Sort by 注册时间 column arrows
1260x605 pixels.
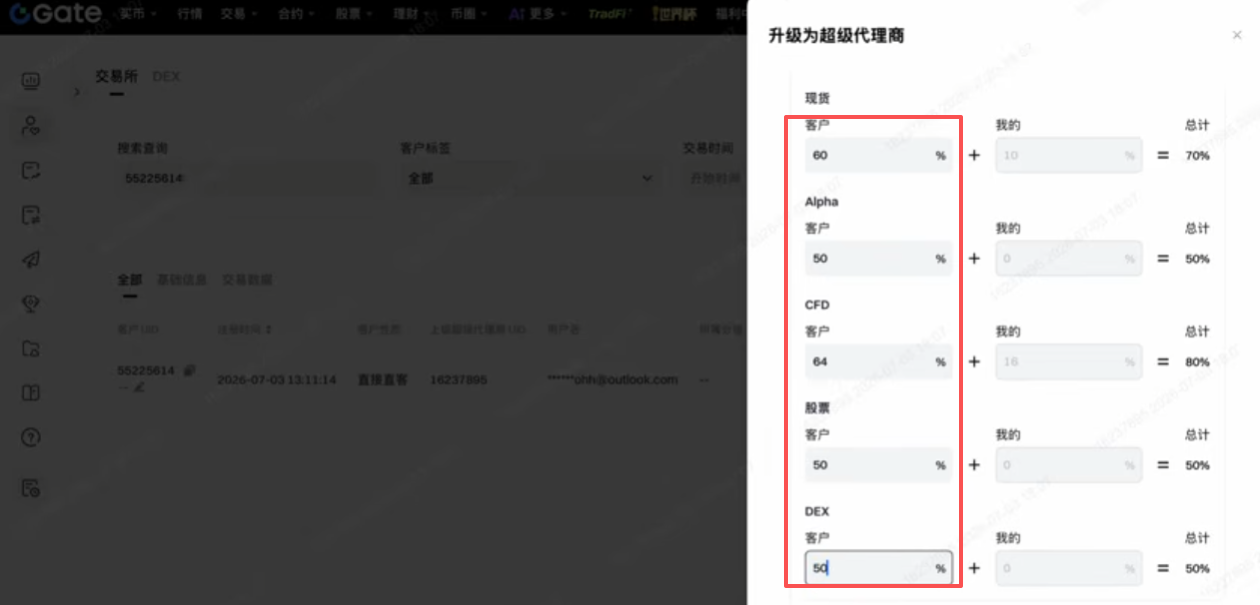pos(268,329)
